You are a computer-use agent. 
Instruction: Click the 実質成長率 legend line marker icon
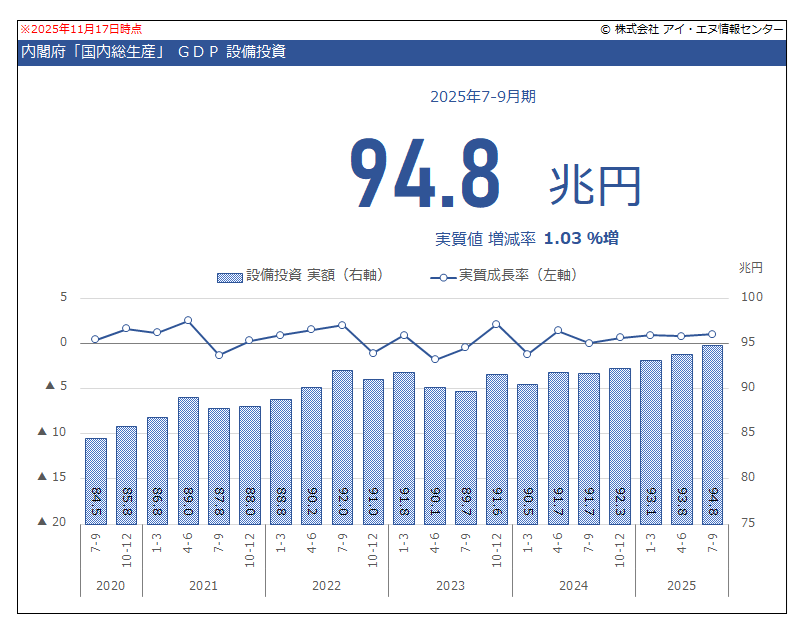point(443,276)
